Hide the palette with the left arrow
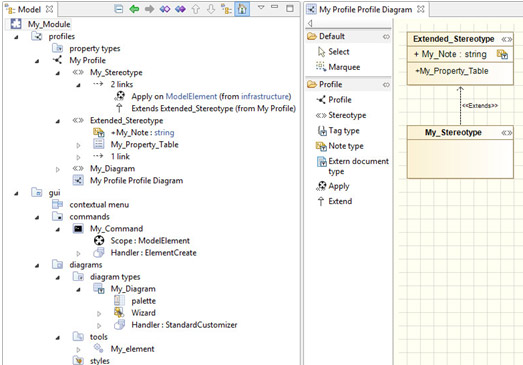Screen dimensions: 523x365 [x=310, y=23]
